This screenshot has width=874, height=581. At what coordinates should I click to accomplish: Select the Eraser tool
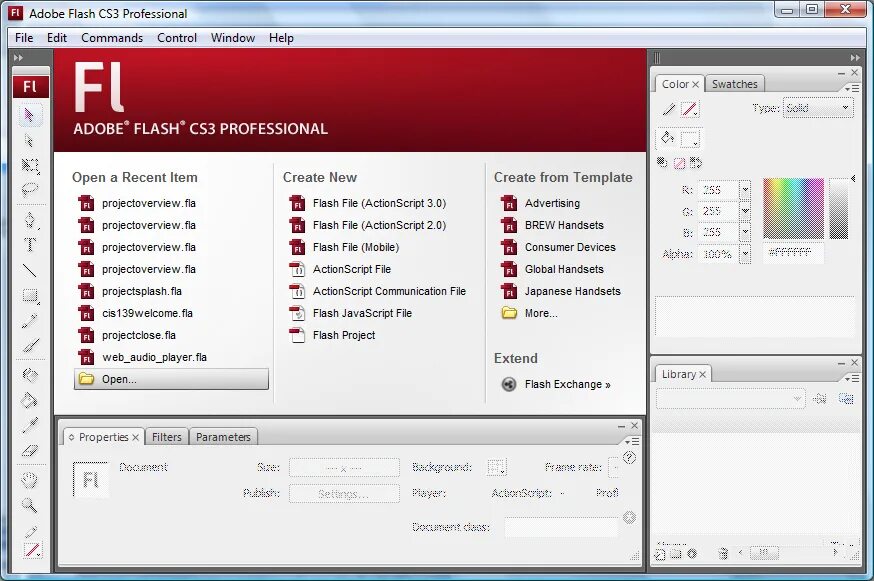[30, 450]
